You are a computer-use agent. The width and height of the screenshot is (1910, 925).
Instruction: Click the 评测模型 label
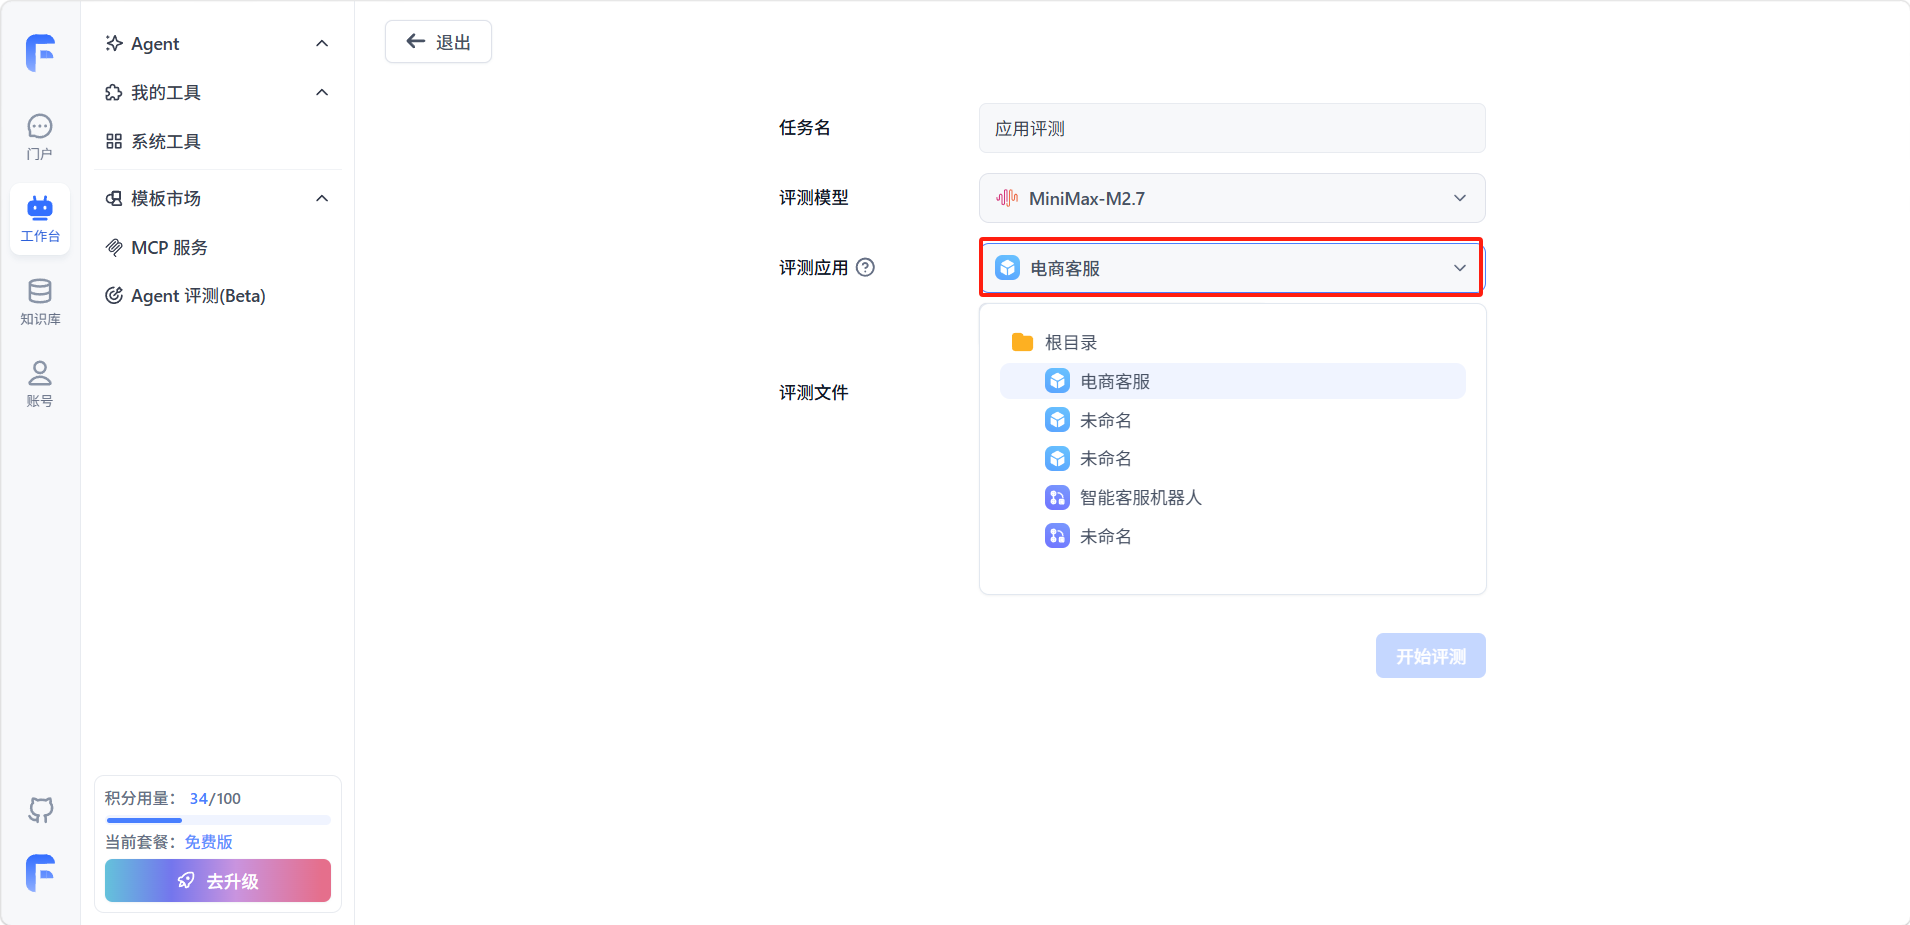tap(813, 197)
